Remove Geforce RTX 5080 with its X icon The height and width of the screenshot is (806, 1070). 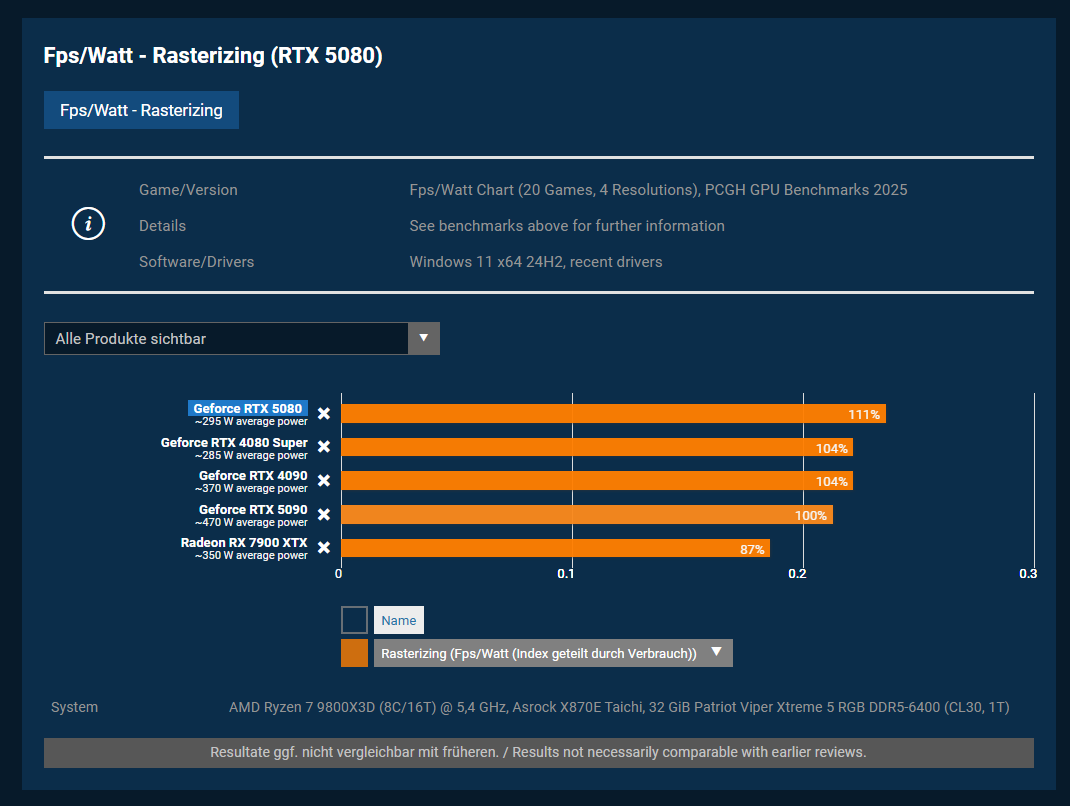point(324,414)
